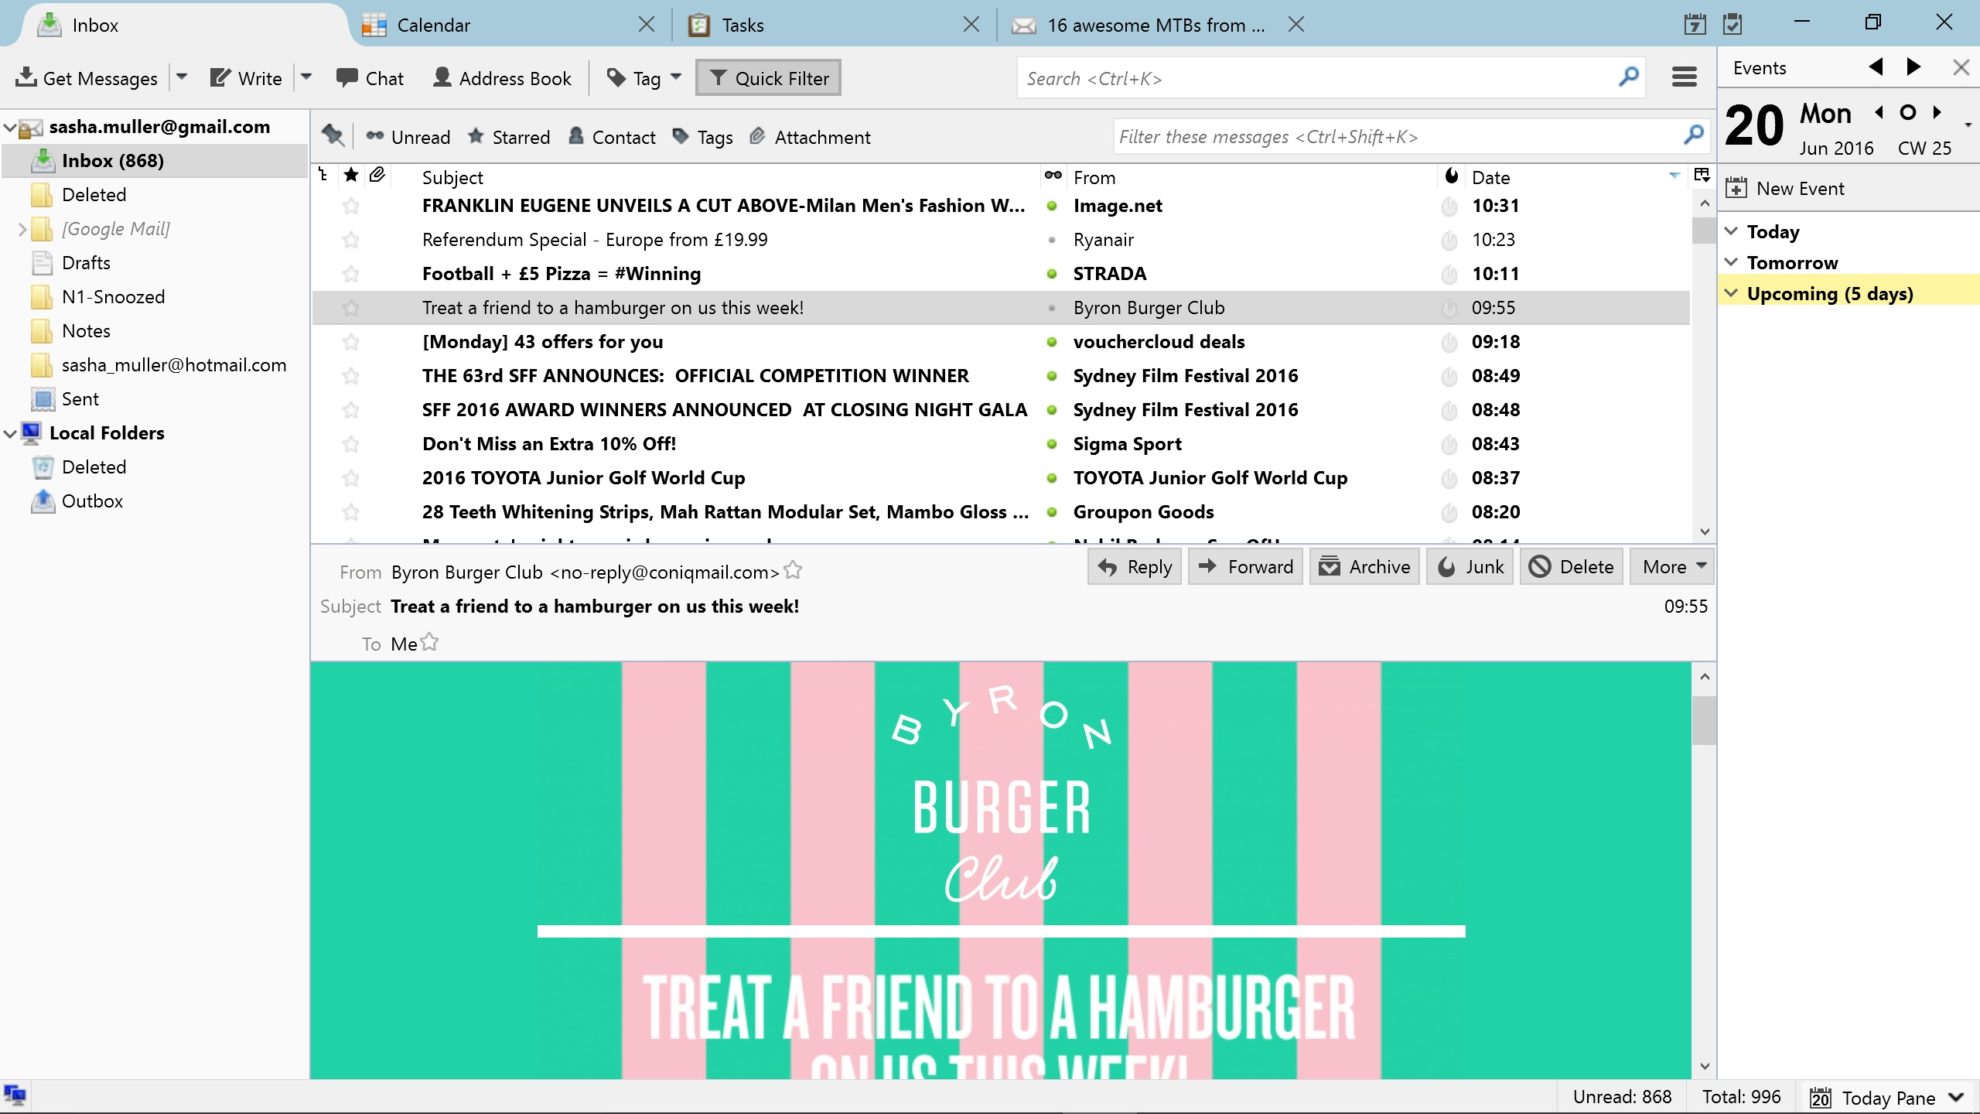Open the Address Book
Viewport: 1980px width, 1114px height.
pyautogui.click(x=501, y=77)
